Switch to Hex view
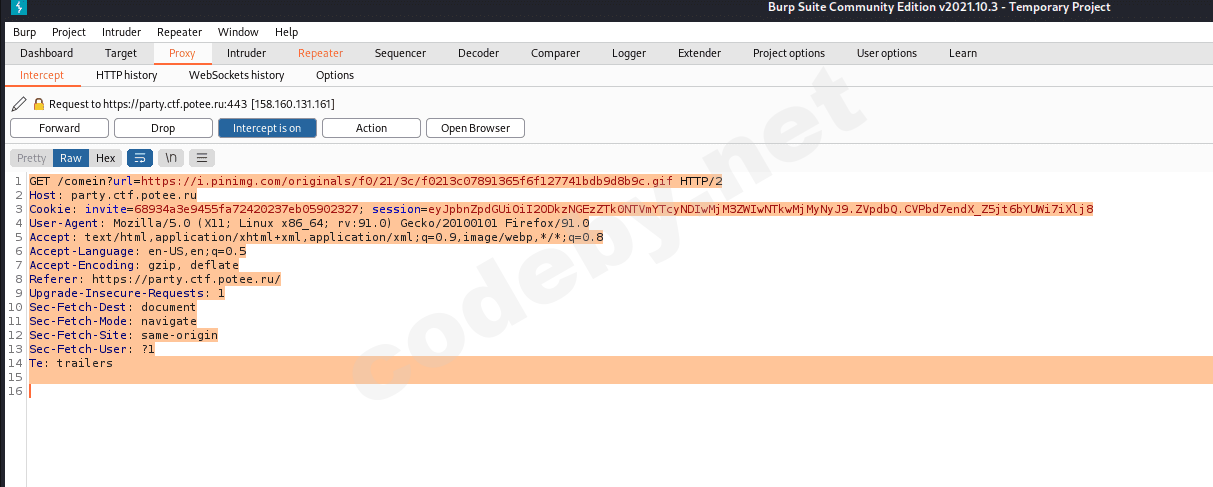1213x487 pixels. coord(105,158)
